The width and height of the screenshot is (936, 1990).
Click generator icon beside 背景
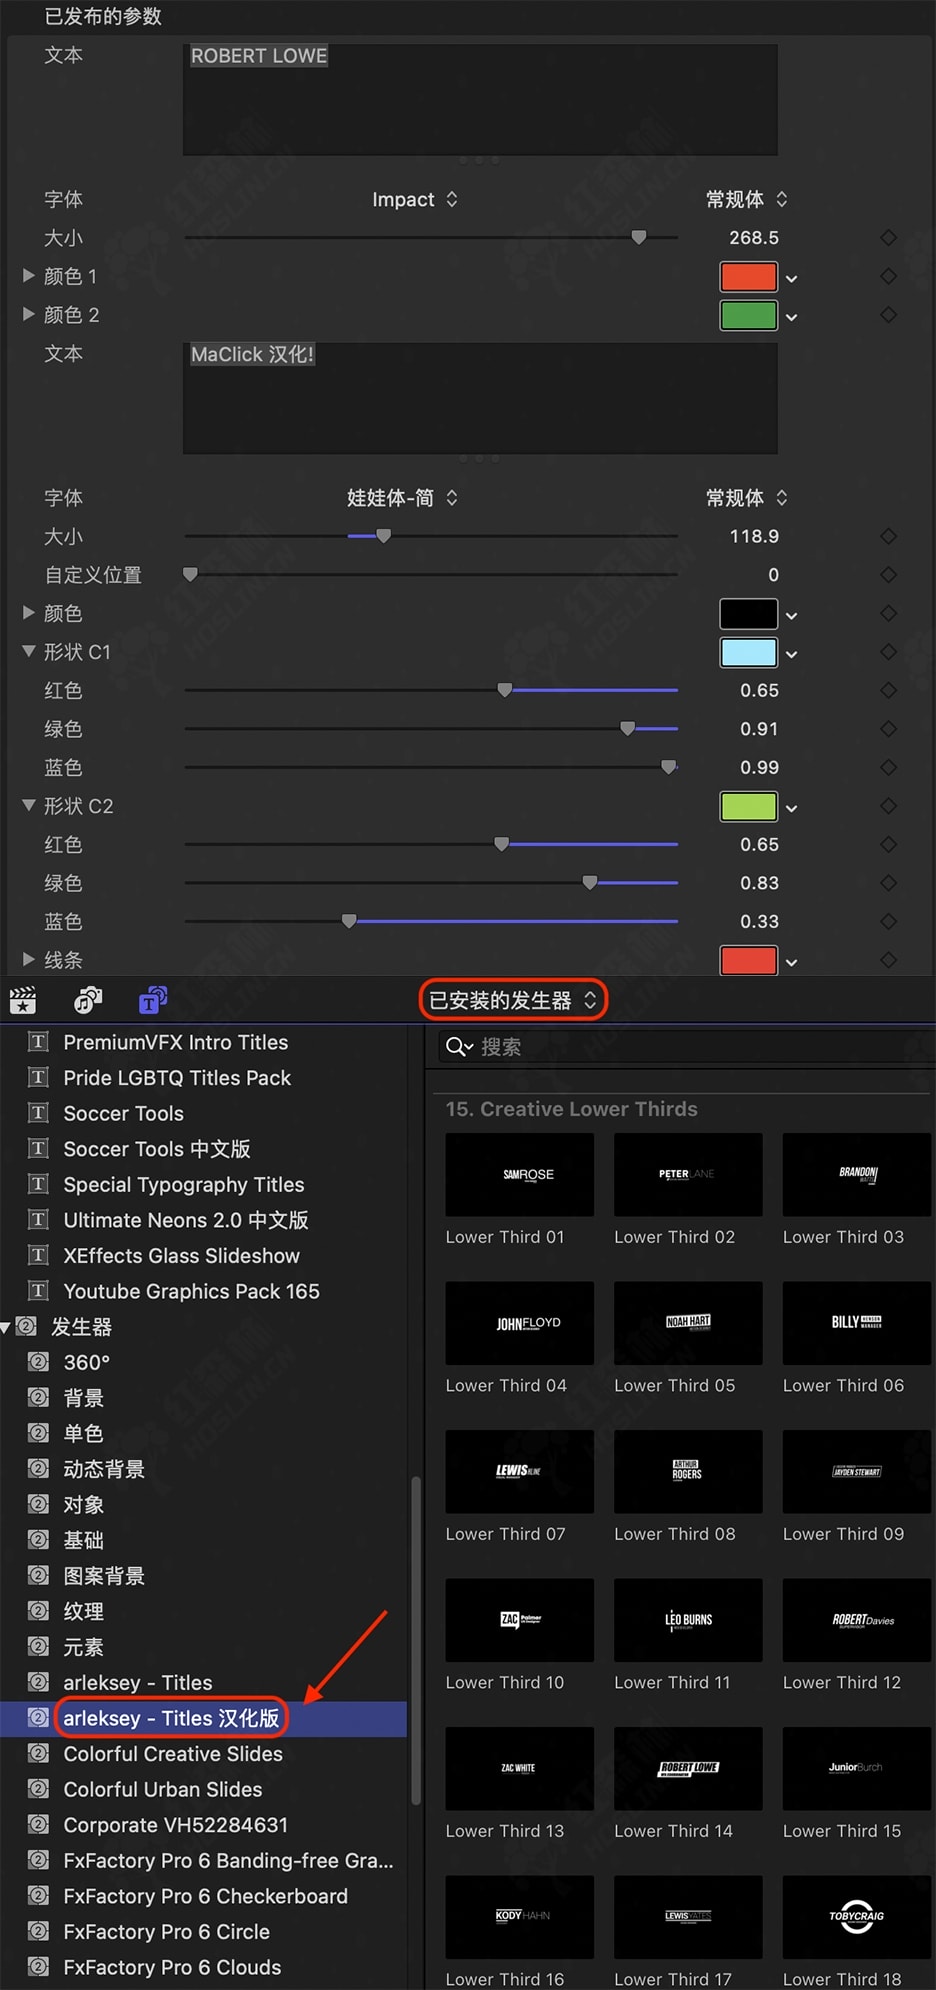click(x=38, y=1398)
